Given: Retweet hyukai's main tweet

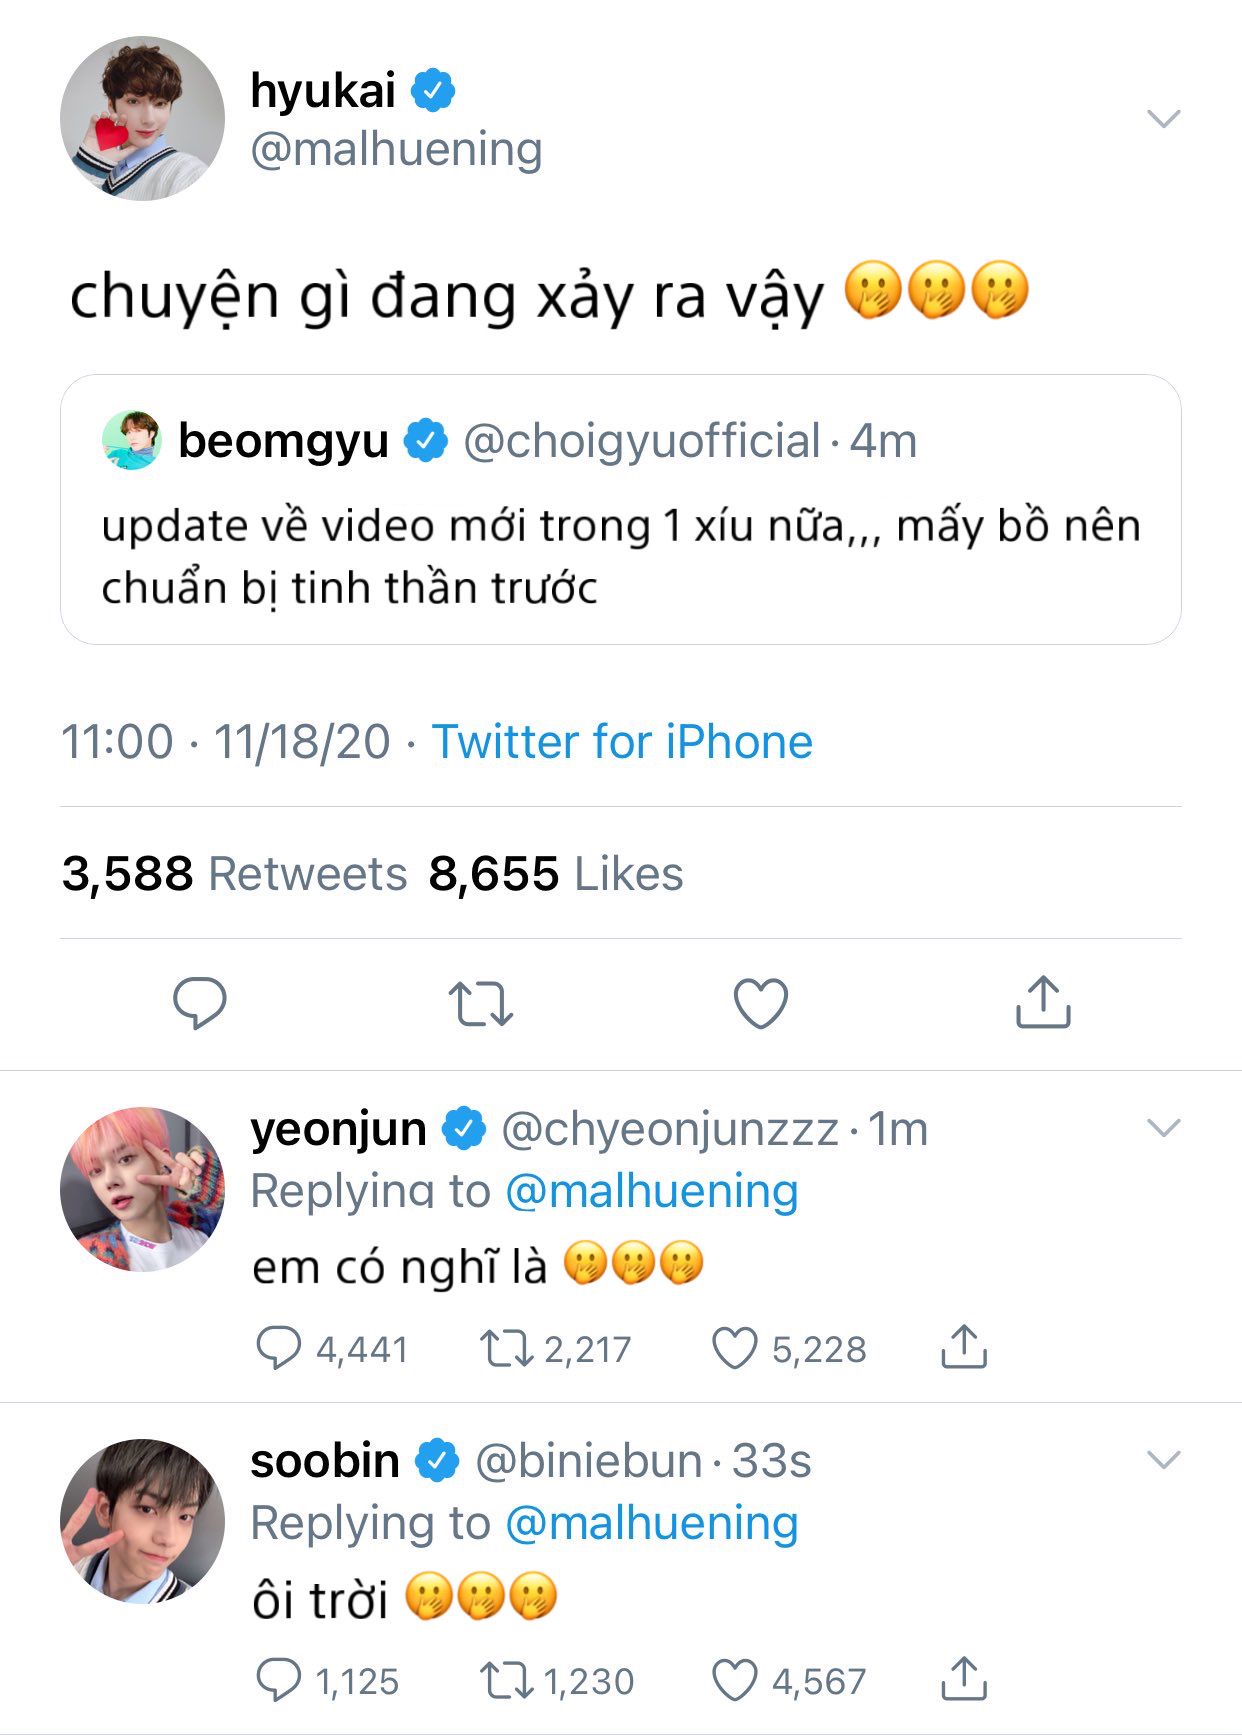Looking at the screenshot, I should [x=480, y=1003].
